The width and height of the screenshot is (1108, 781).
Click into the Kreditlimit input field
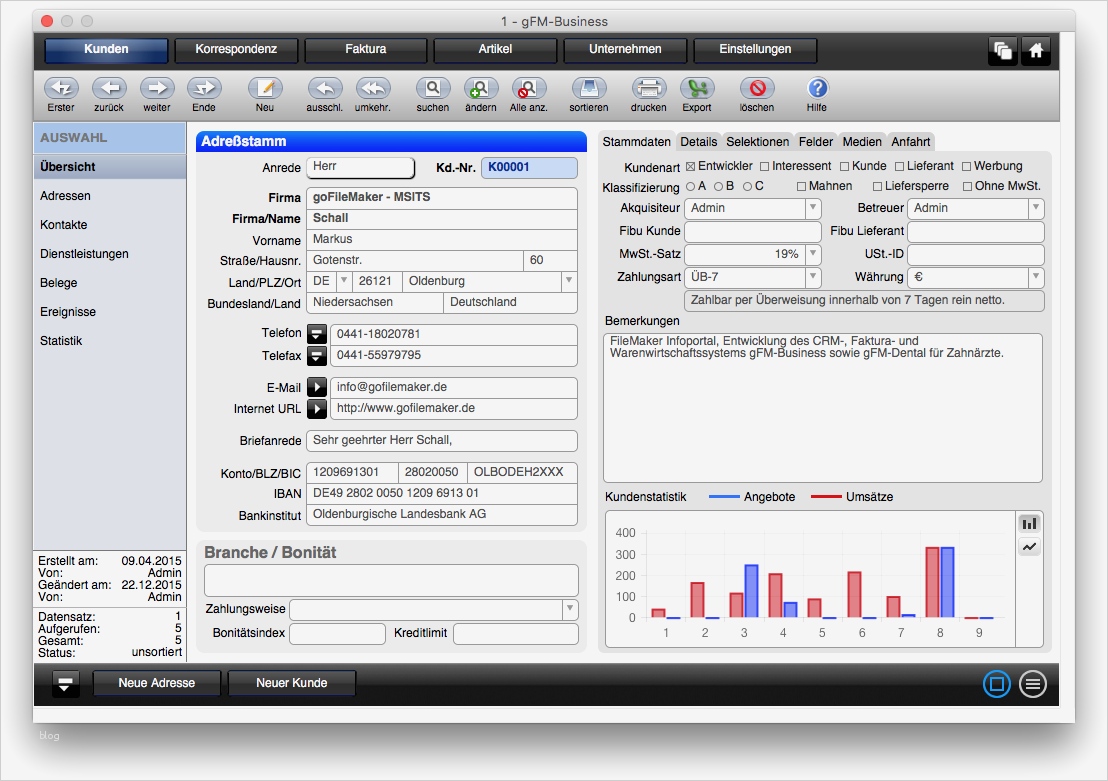pyautogui.click(x=515, y=634)
